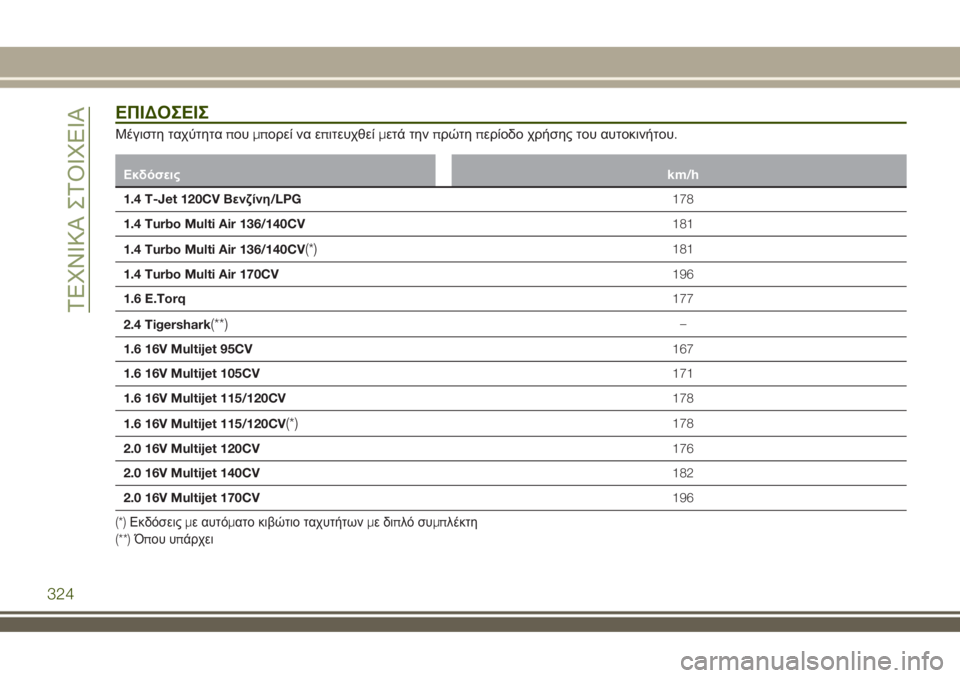Click speed 181 for Multi Air 136/140CV(*)

pos(683,249)
